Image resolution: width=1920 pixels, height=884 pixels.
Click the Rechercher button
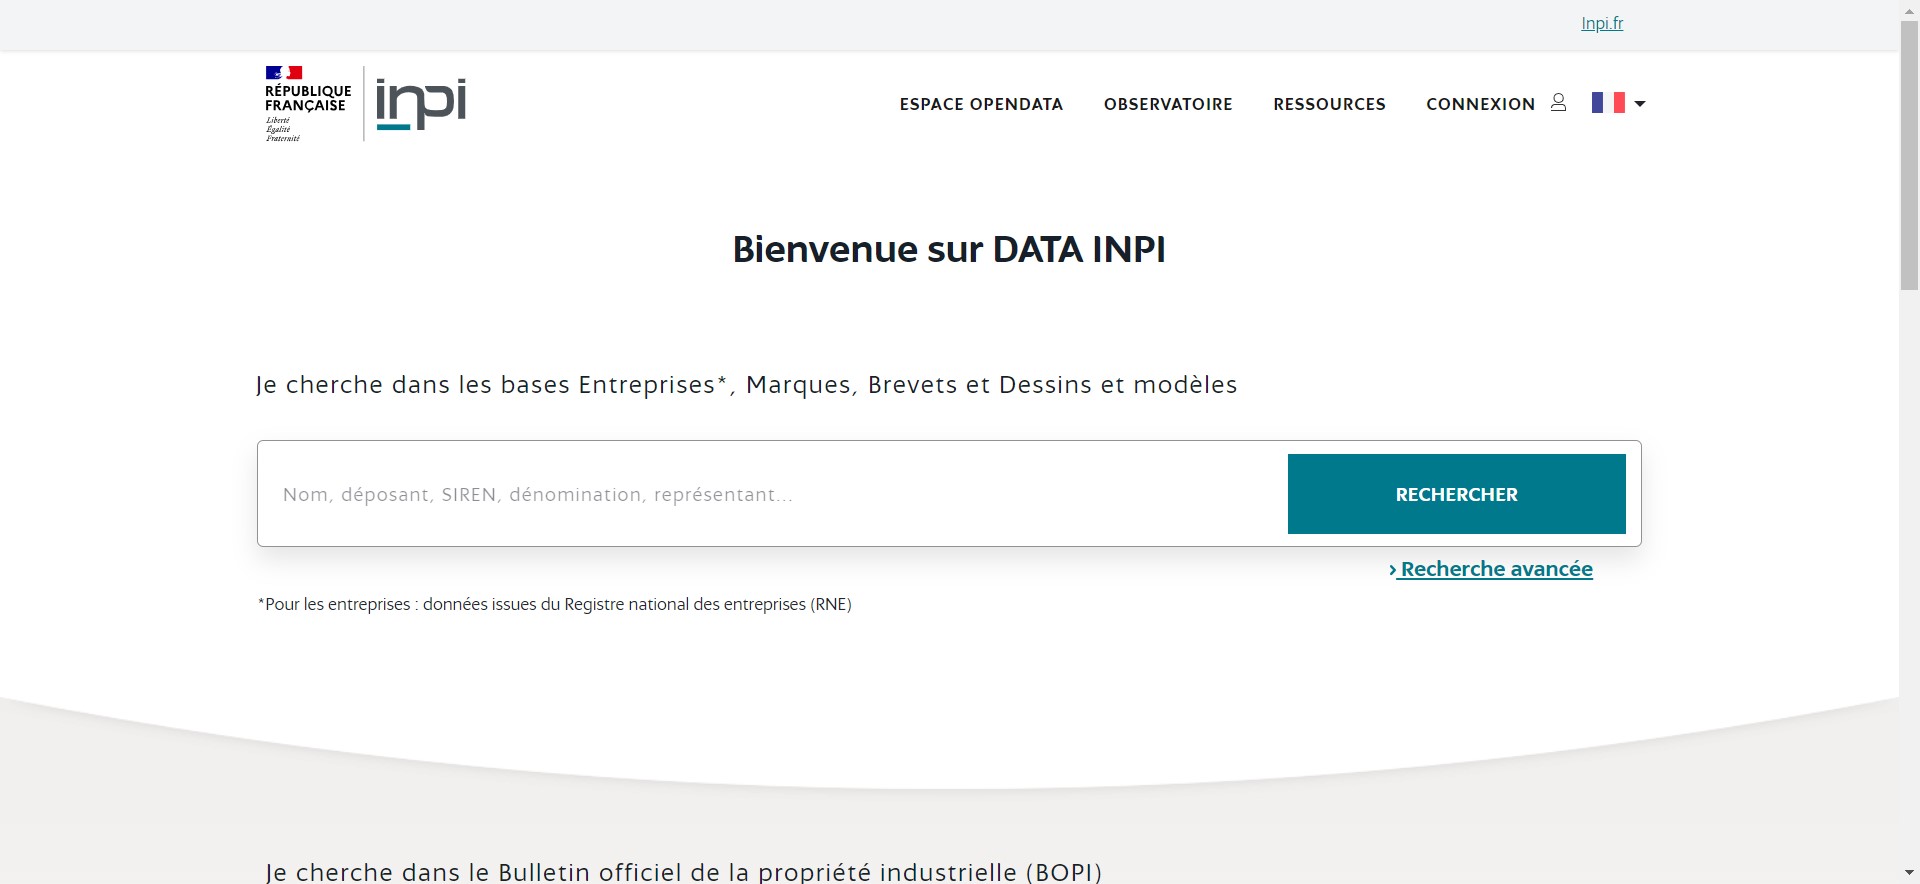[x=1456, y=494]
